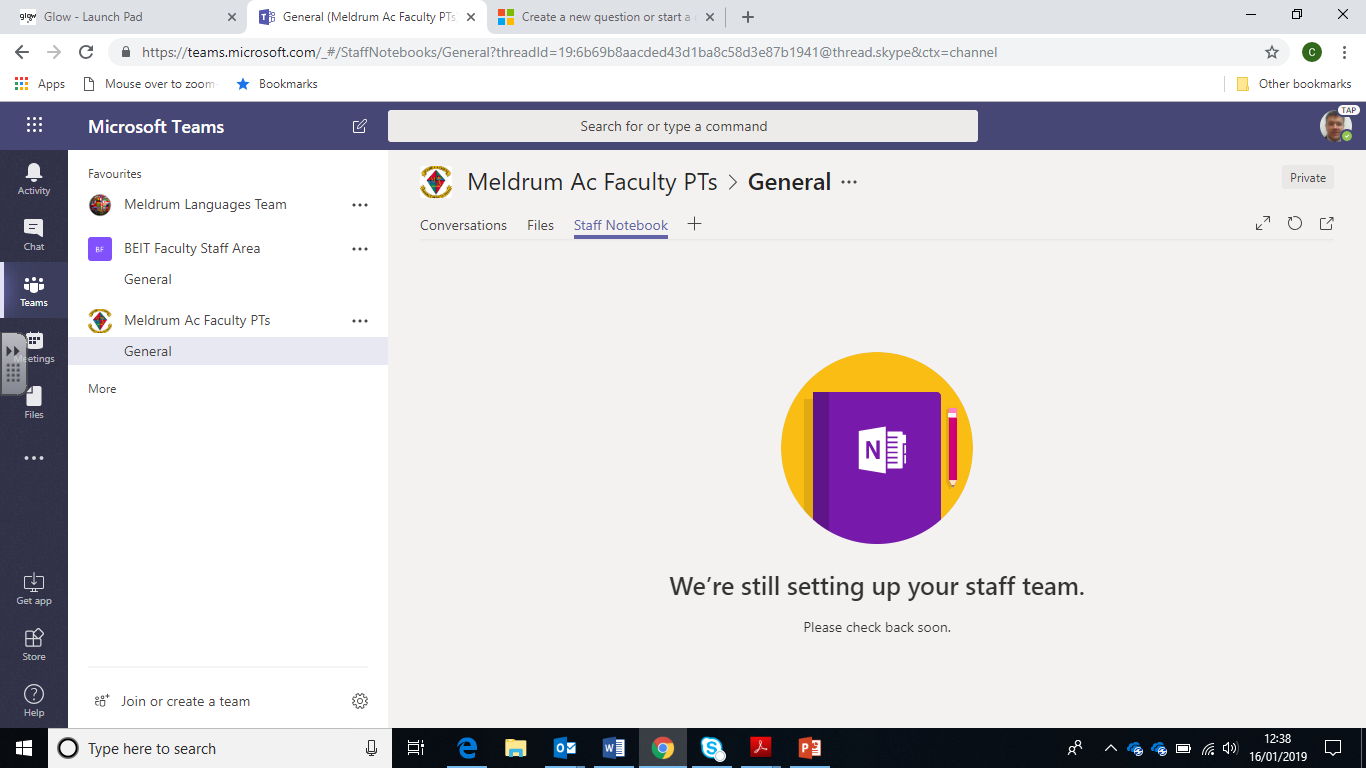Go back in browser history
1366x768 pixels.
coord(22,52)
